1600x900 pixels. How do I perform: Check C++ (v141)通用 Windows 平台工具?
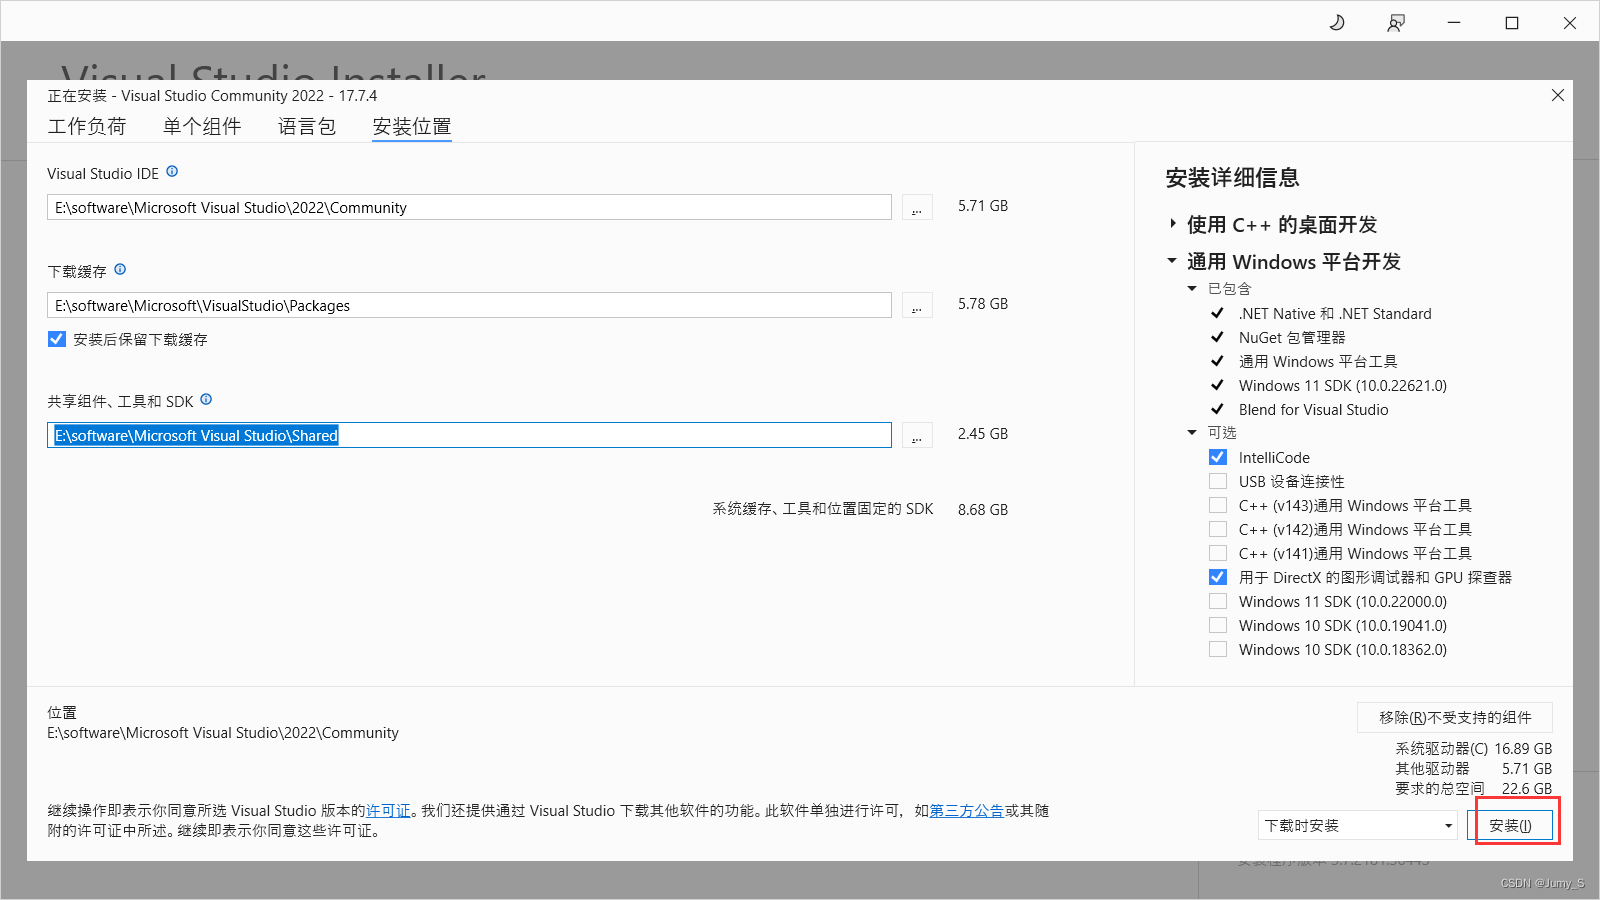coord(1218,553)
